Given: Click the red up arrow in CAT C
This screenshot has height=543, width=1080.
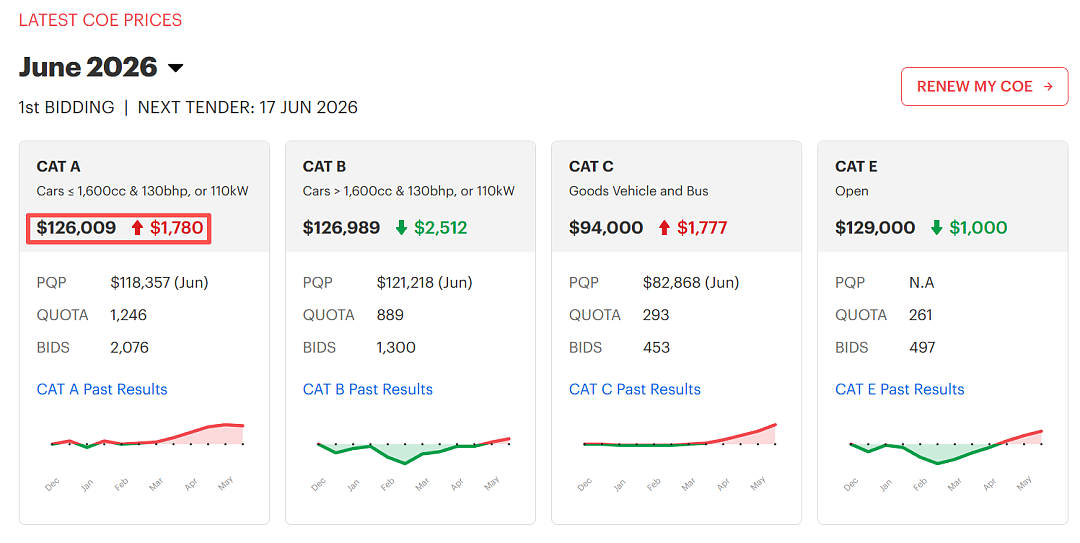Looking at the screenshot, I should [x=664, y=227].
